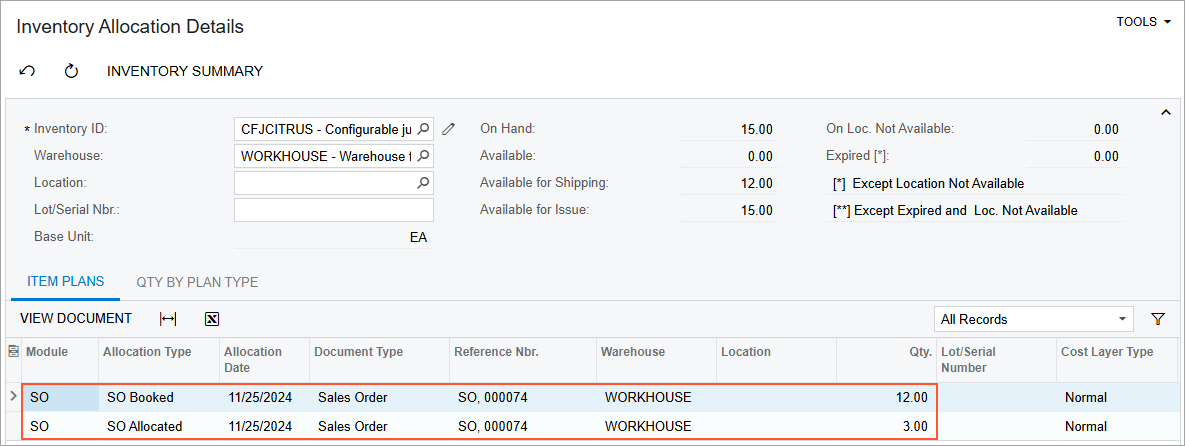
Task: Click the undo/cancel arrow icon
Action: click(27, 71)
